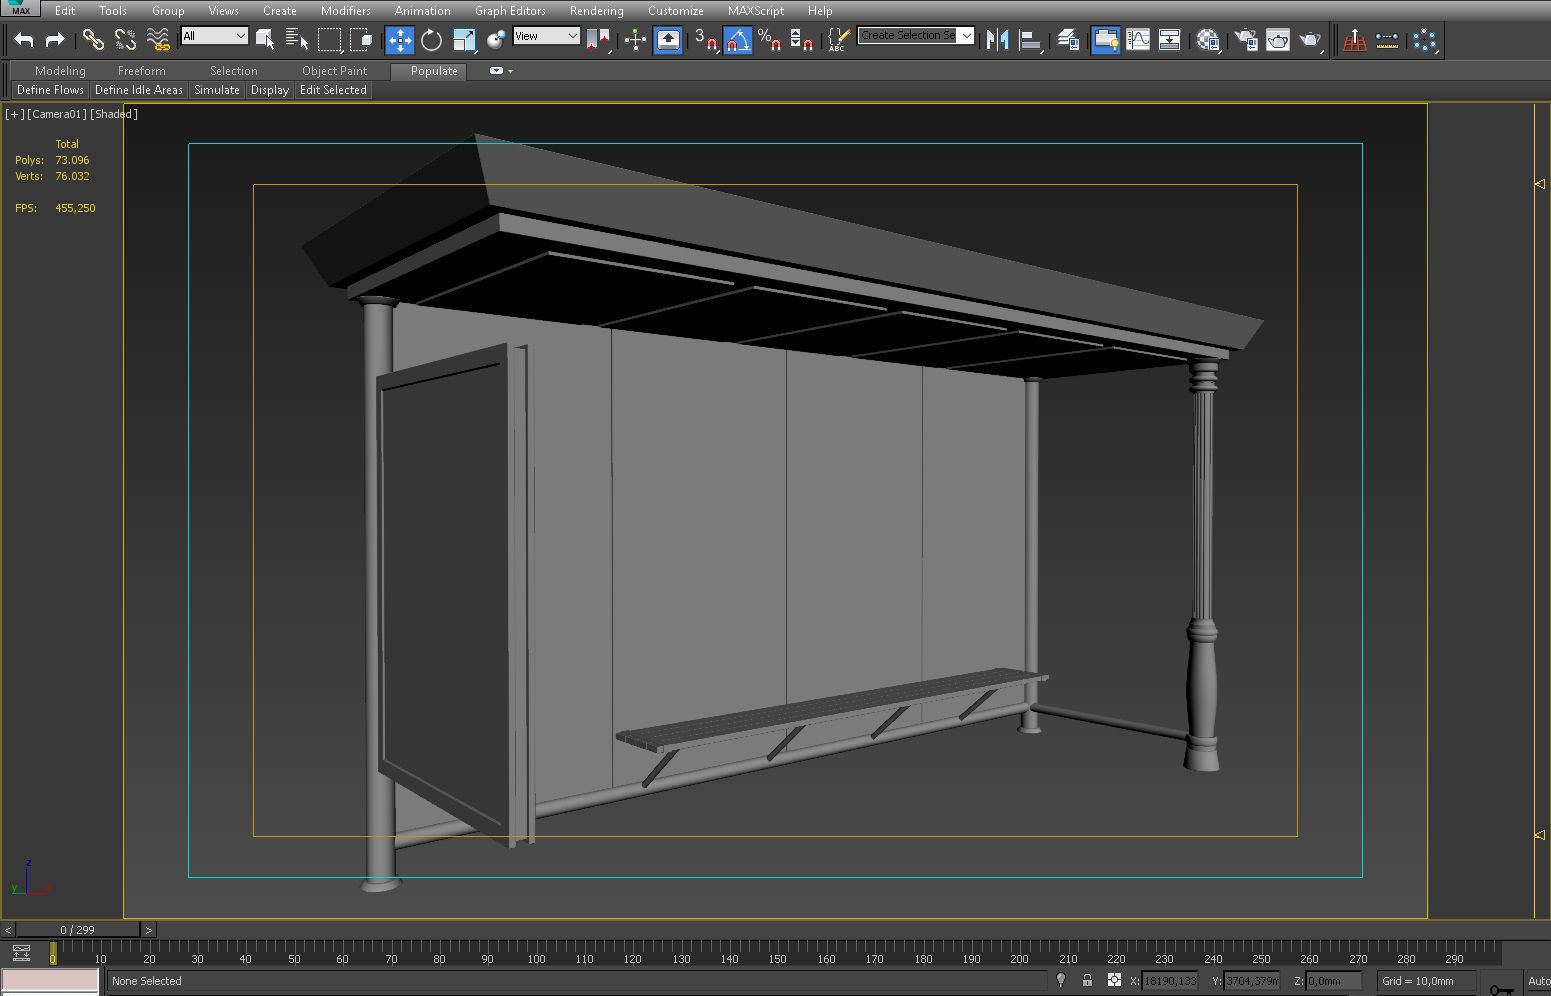
Task: Expand the ribbon options dropdown arrow
Action: point(510,71)
